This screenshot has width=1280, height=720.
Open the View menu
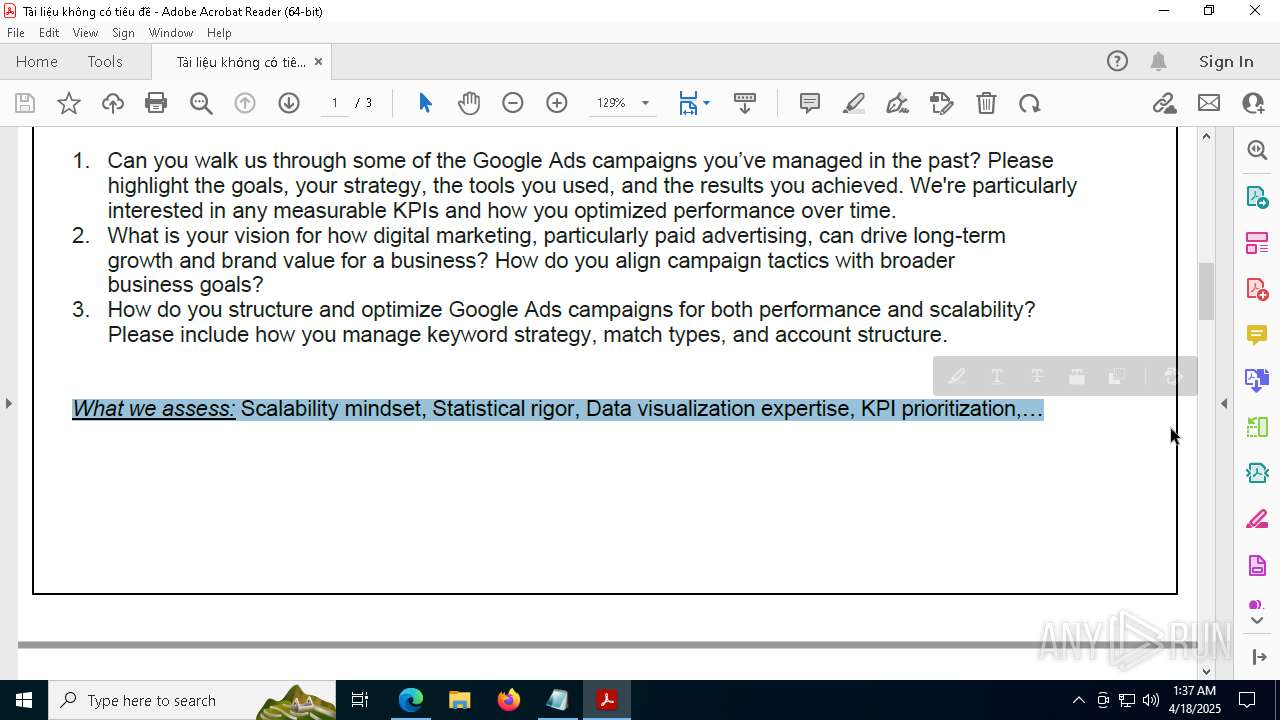85,33
